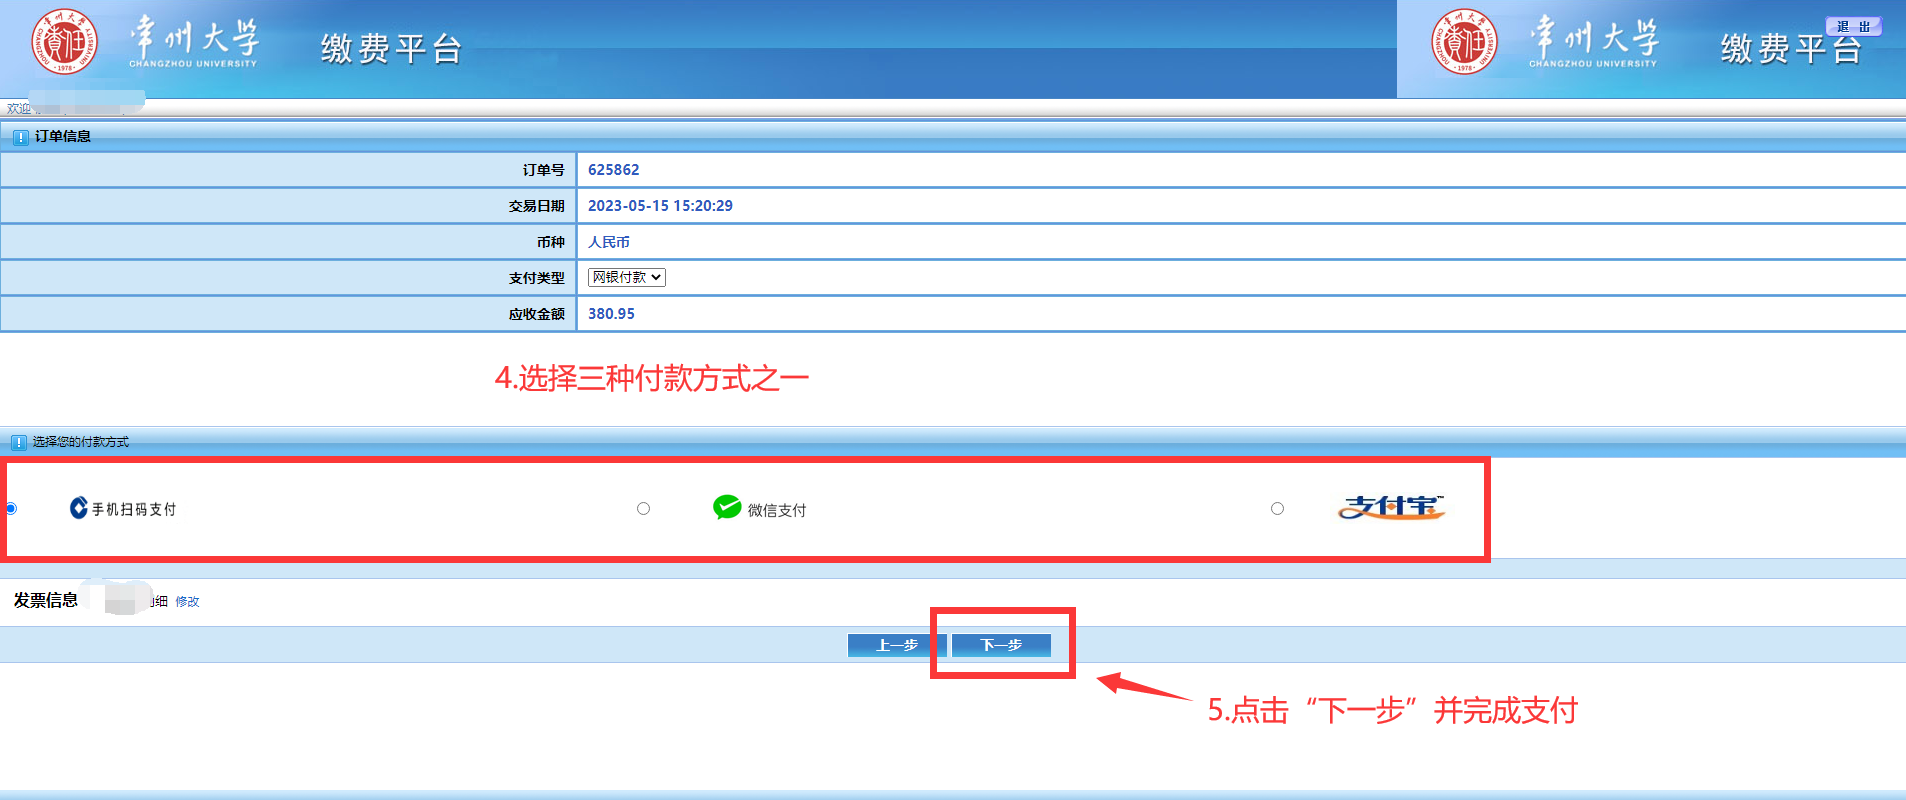Click the left 缴费平台 header title

tap(391, 48)
